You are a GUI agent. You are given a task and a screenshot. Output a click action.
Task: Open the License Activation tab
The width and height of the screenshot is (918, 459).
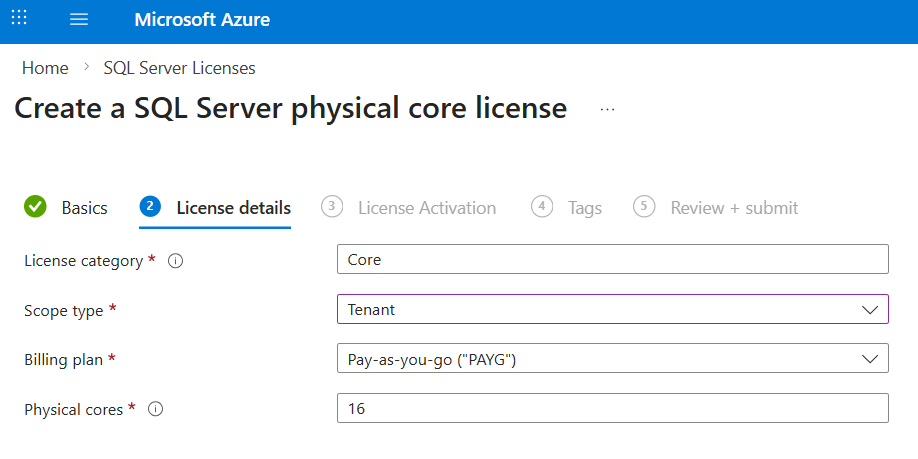pos(409,207)
